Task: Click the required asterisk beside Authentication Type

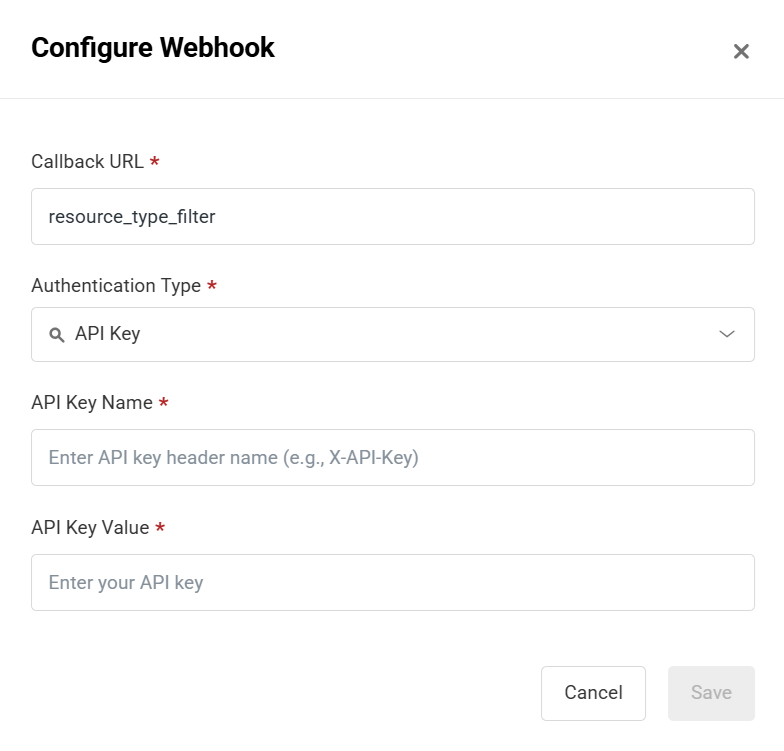Action: [x=212, y=287]
